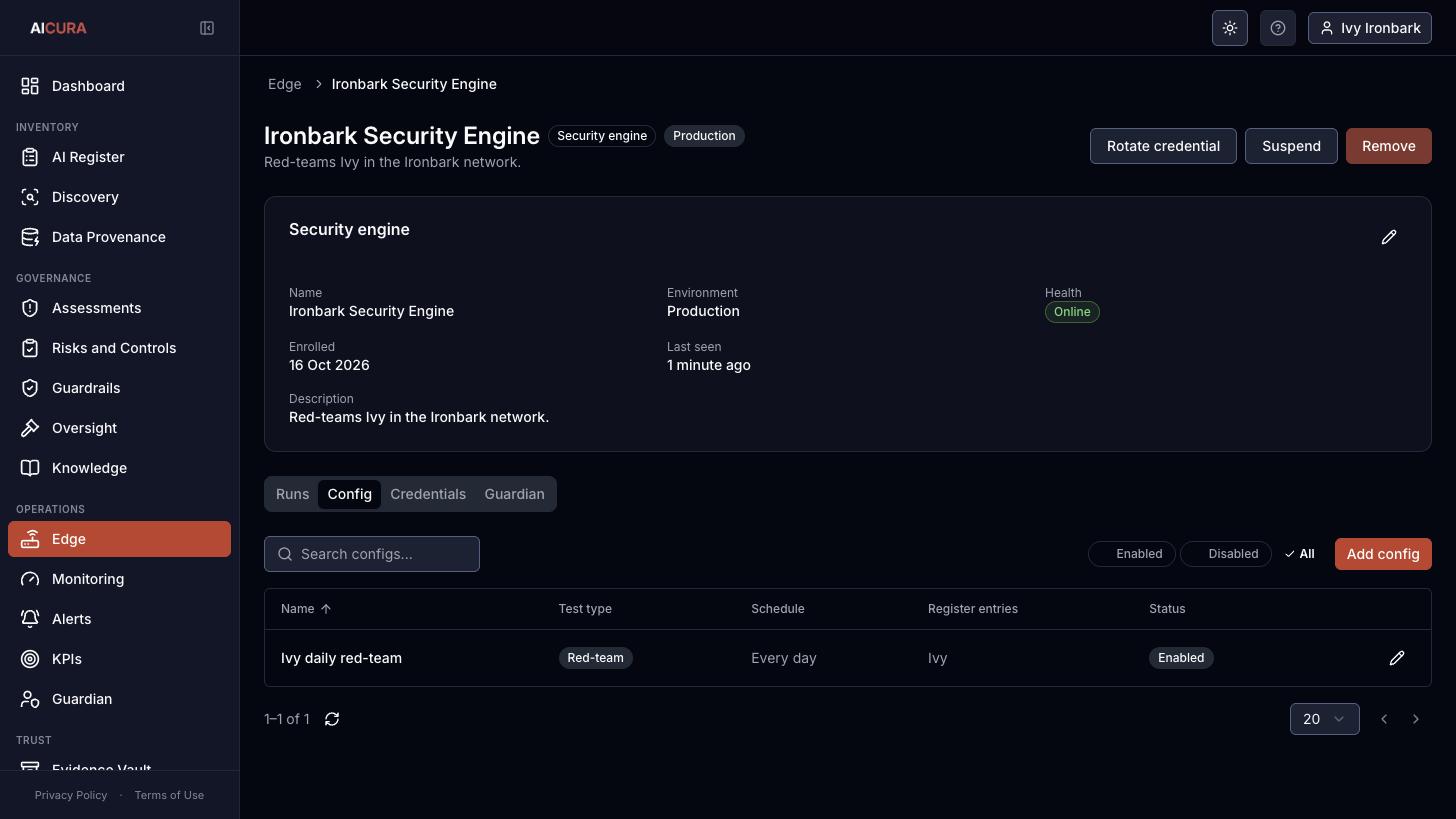Filter configs by Enabled
1456x819 pixels.
1132,554
